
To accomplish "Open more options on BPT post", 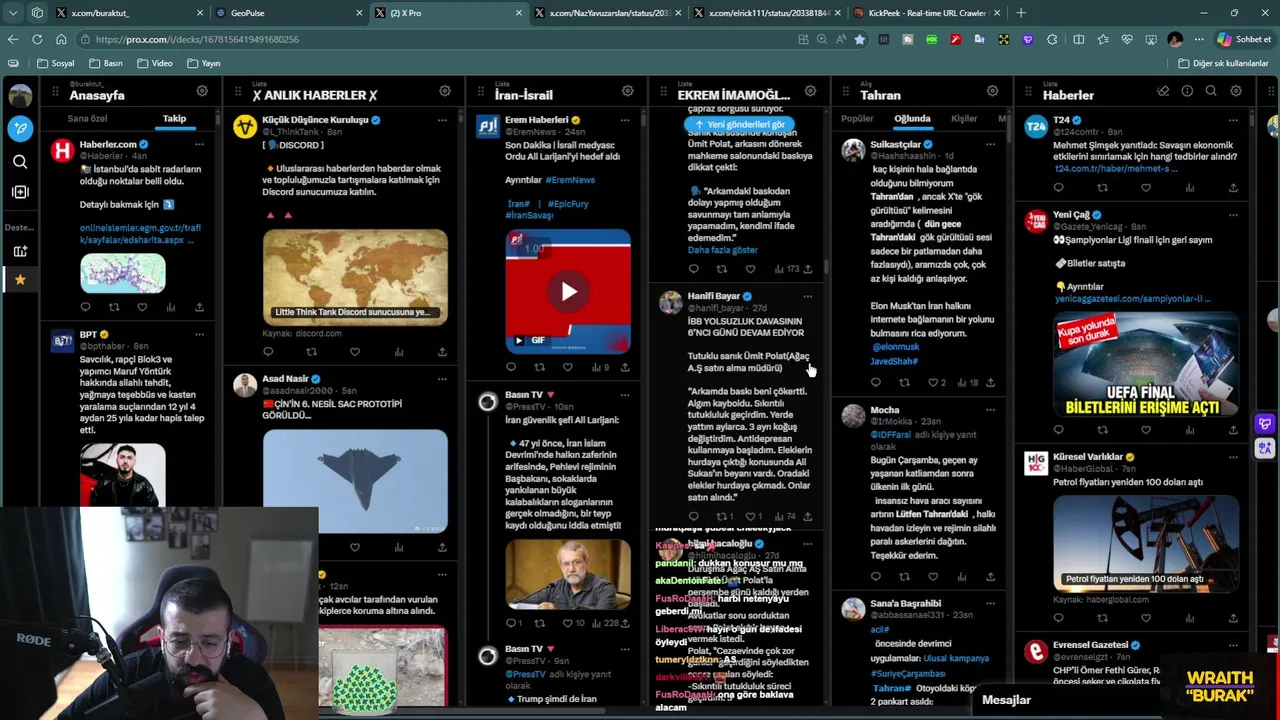I will tap(199, 334).
